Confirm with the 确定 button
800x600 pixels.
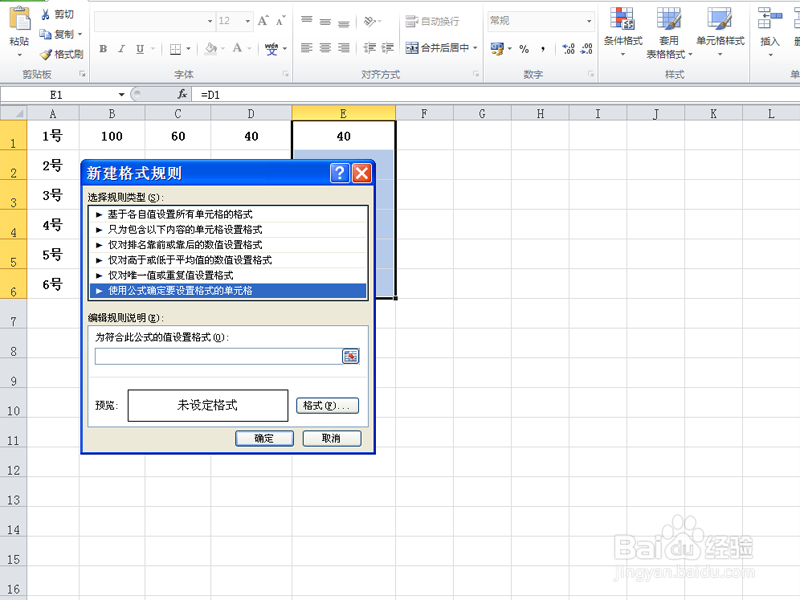[264, 438]
